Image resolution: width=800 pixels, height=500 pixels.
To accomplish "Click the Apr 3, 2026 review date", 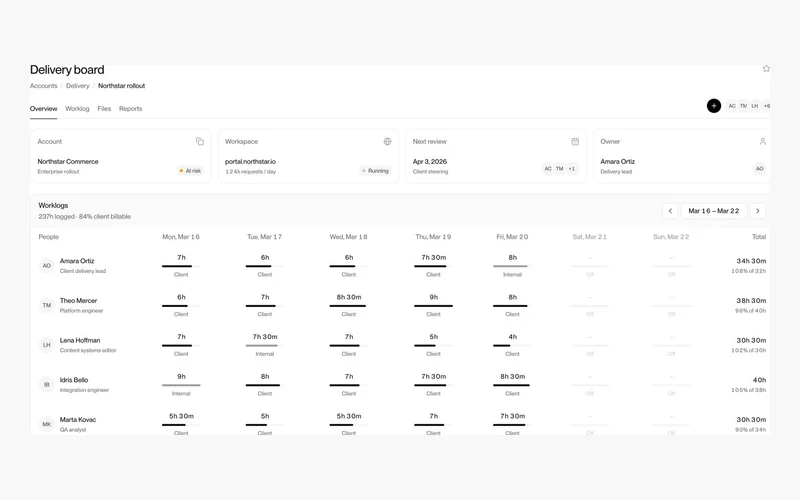I will 430,161.
